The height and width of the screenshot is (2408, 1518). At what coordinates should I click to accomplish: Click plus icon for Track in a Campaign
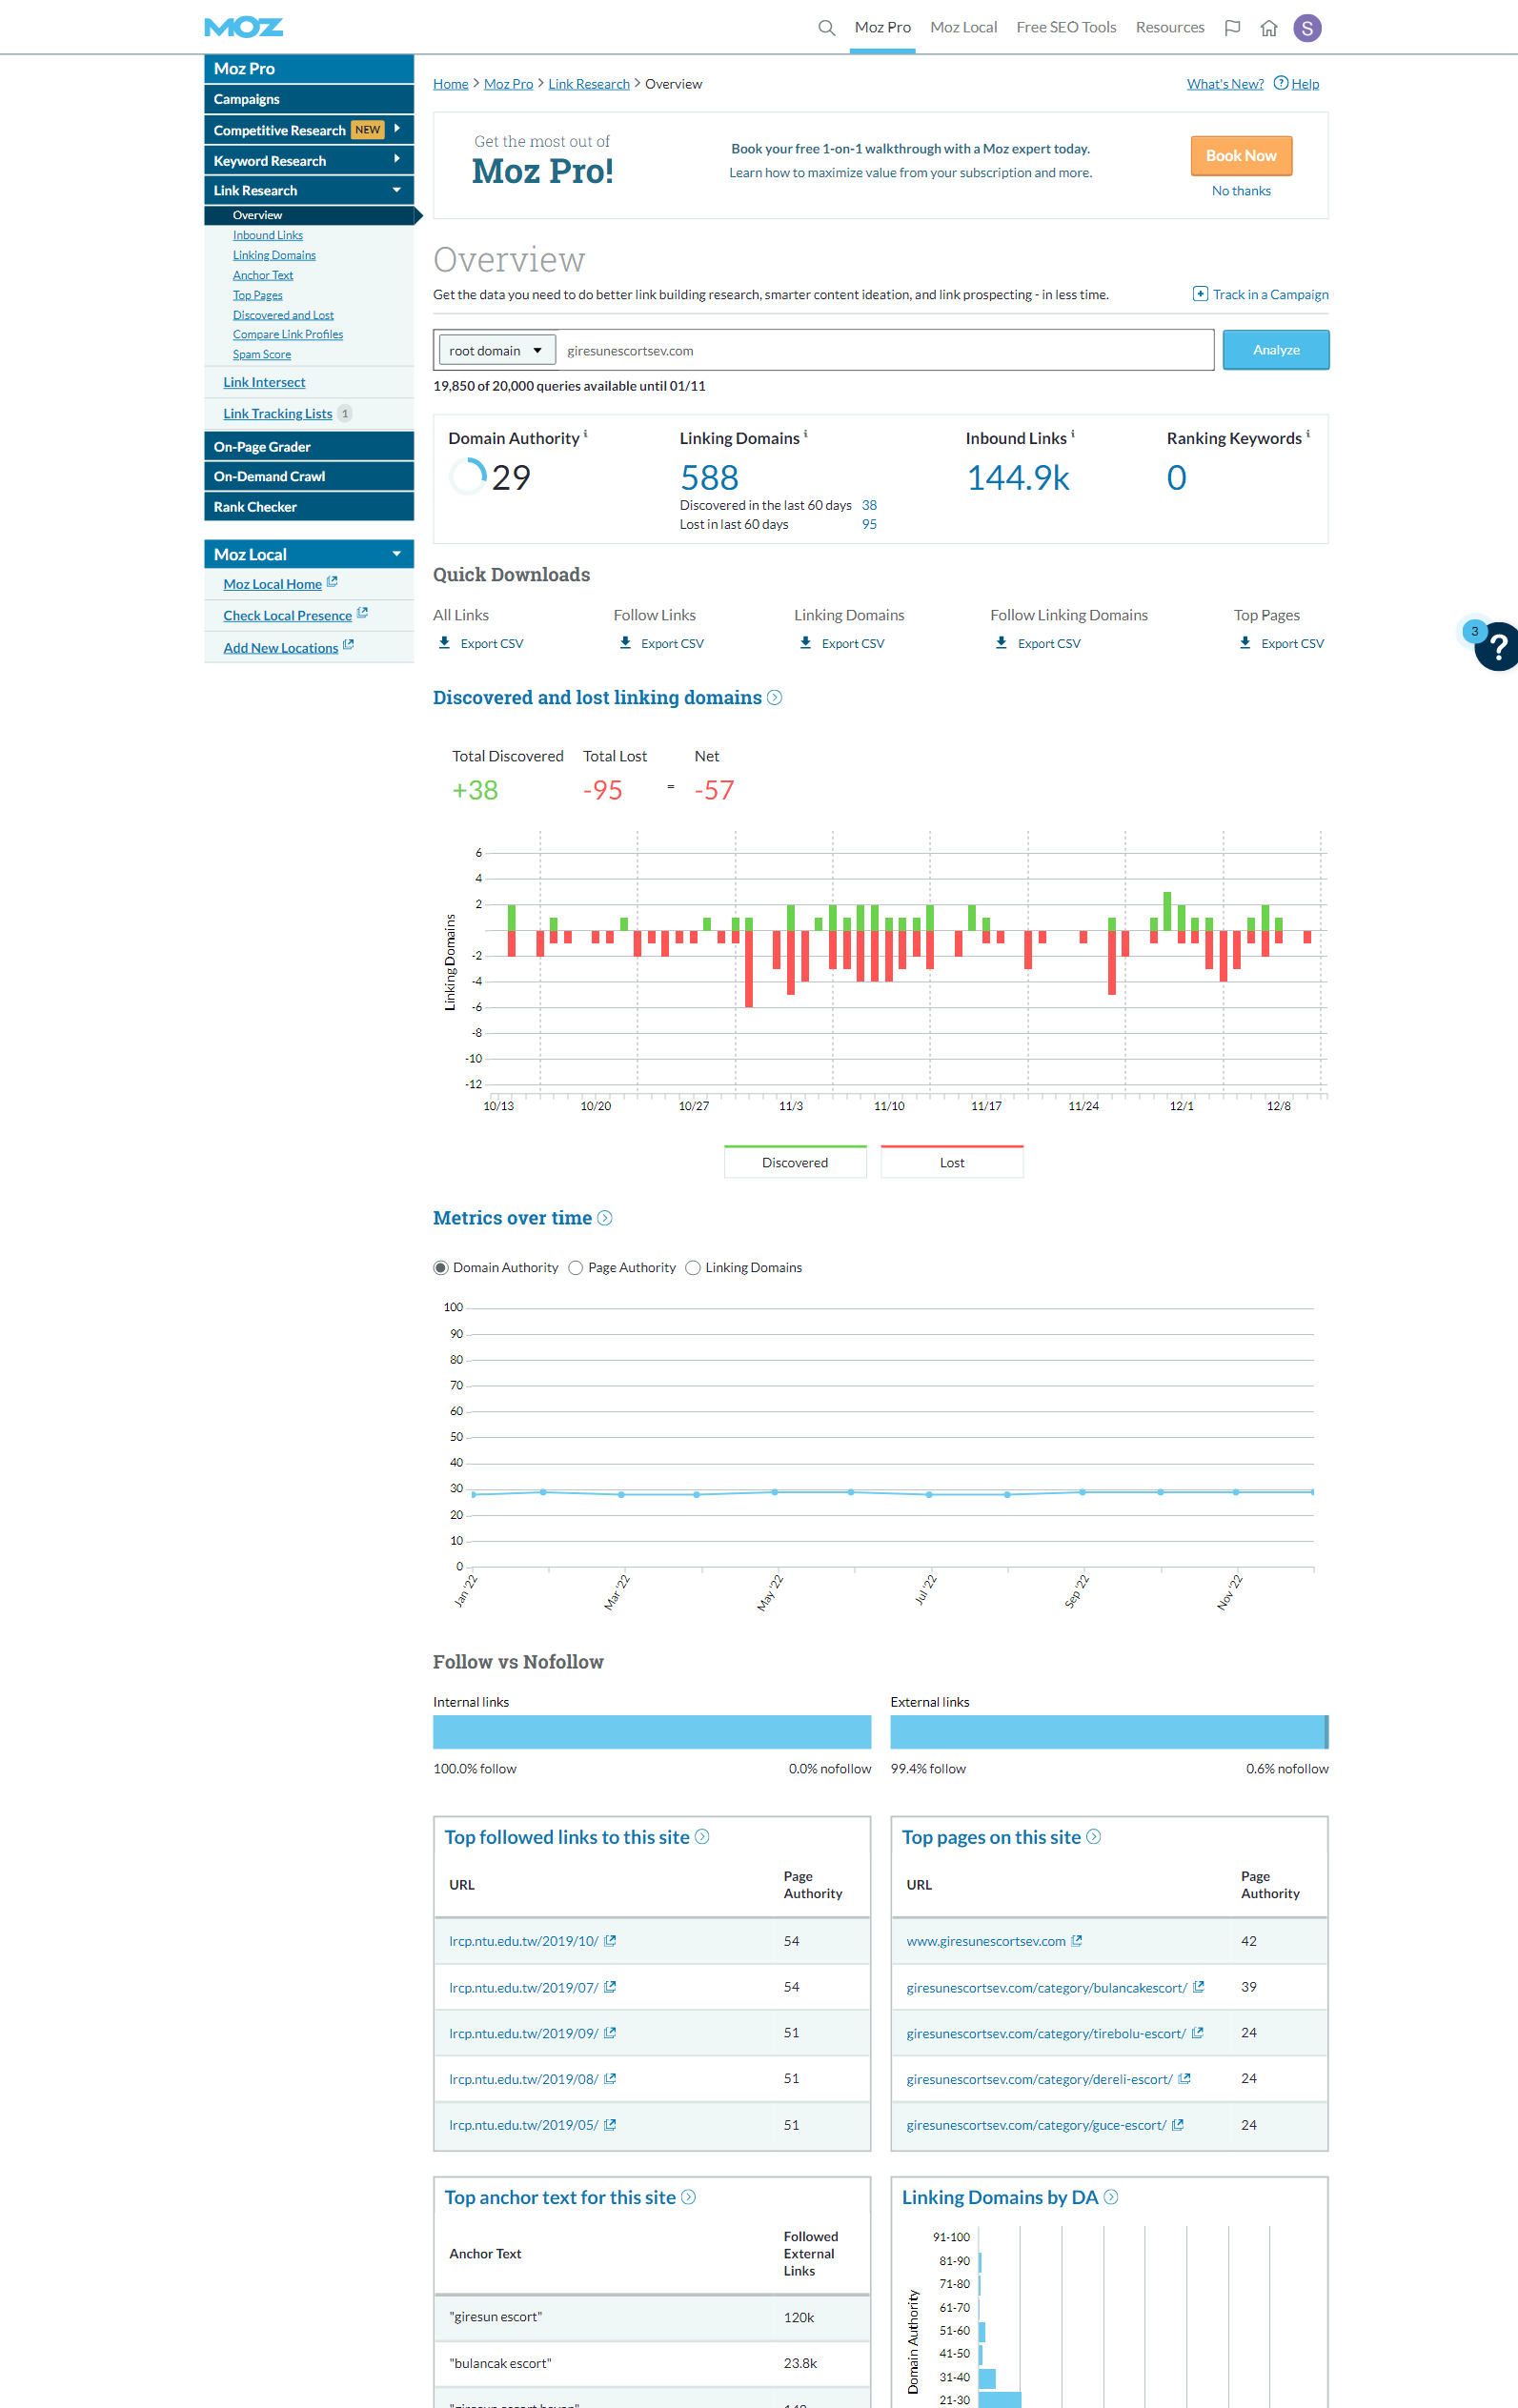[x=1199, y=294]
